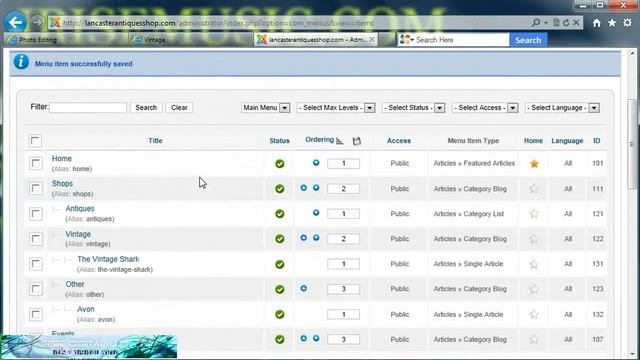Open the Home menu item link
The height and width of the screenshot is (360, 640).
tap(62, 158)
